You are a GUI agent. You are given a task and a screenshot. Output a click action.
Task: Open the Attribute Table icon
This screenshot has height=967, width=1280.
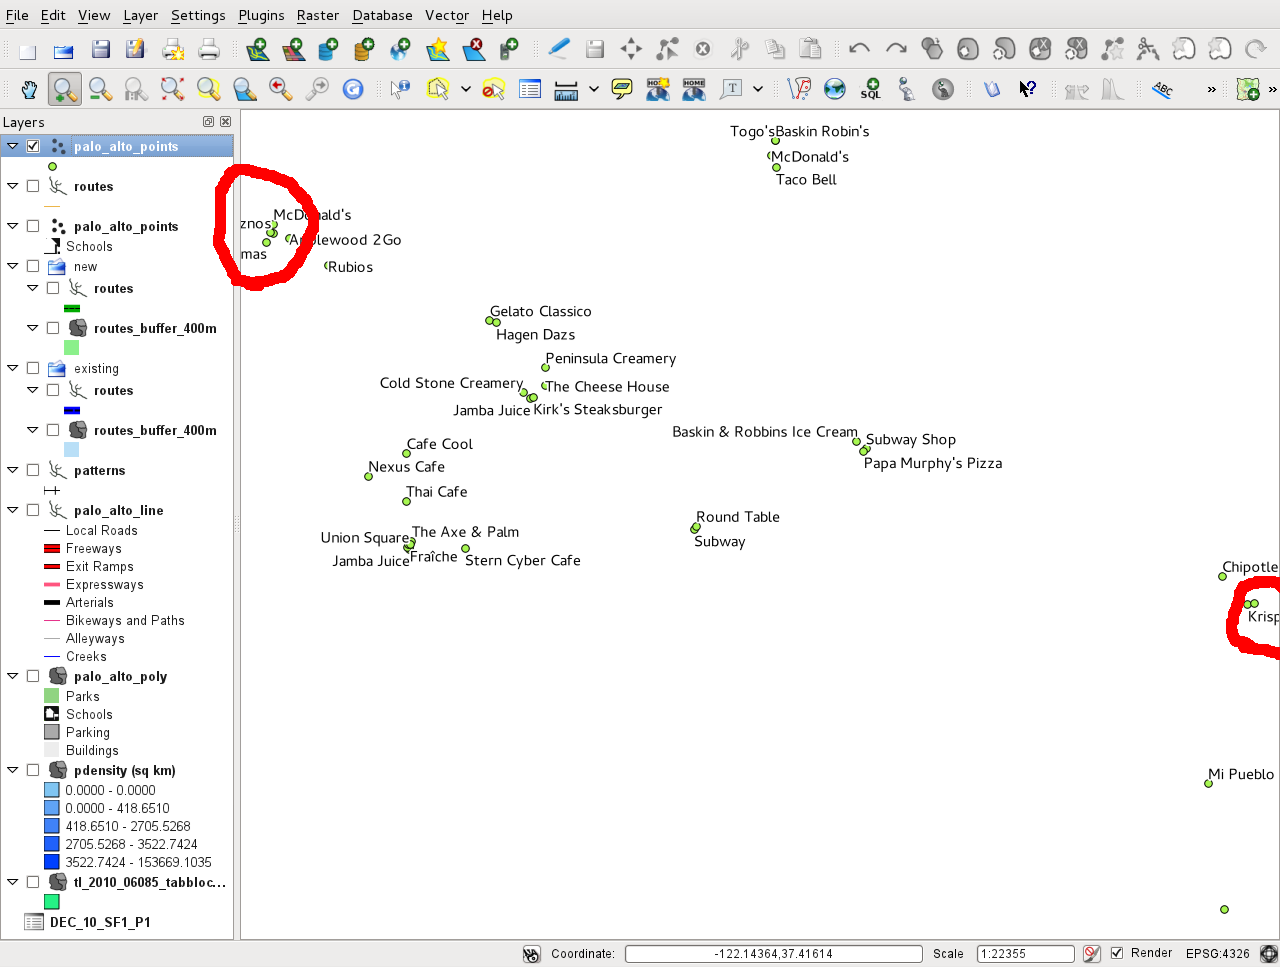(x=530, y=90)
